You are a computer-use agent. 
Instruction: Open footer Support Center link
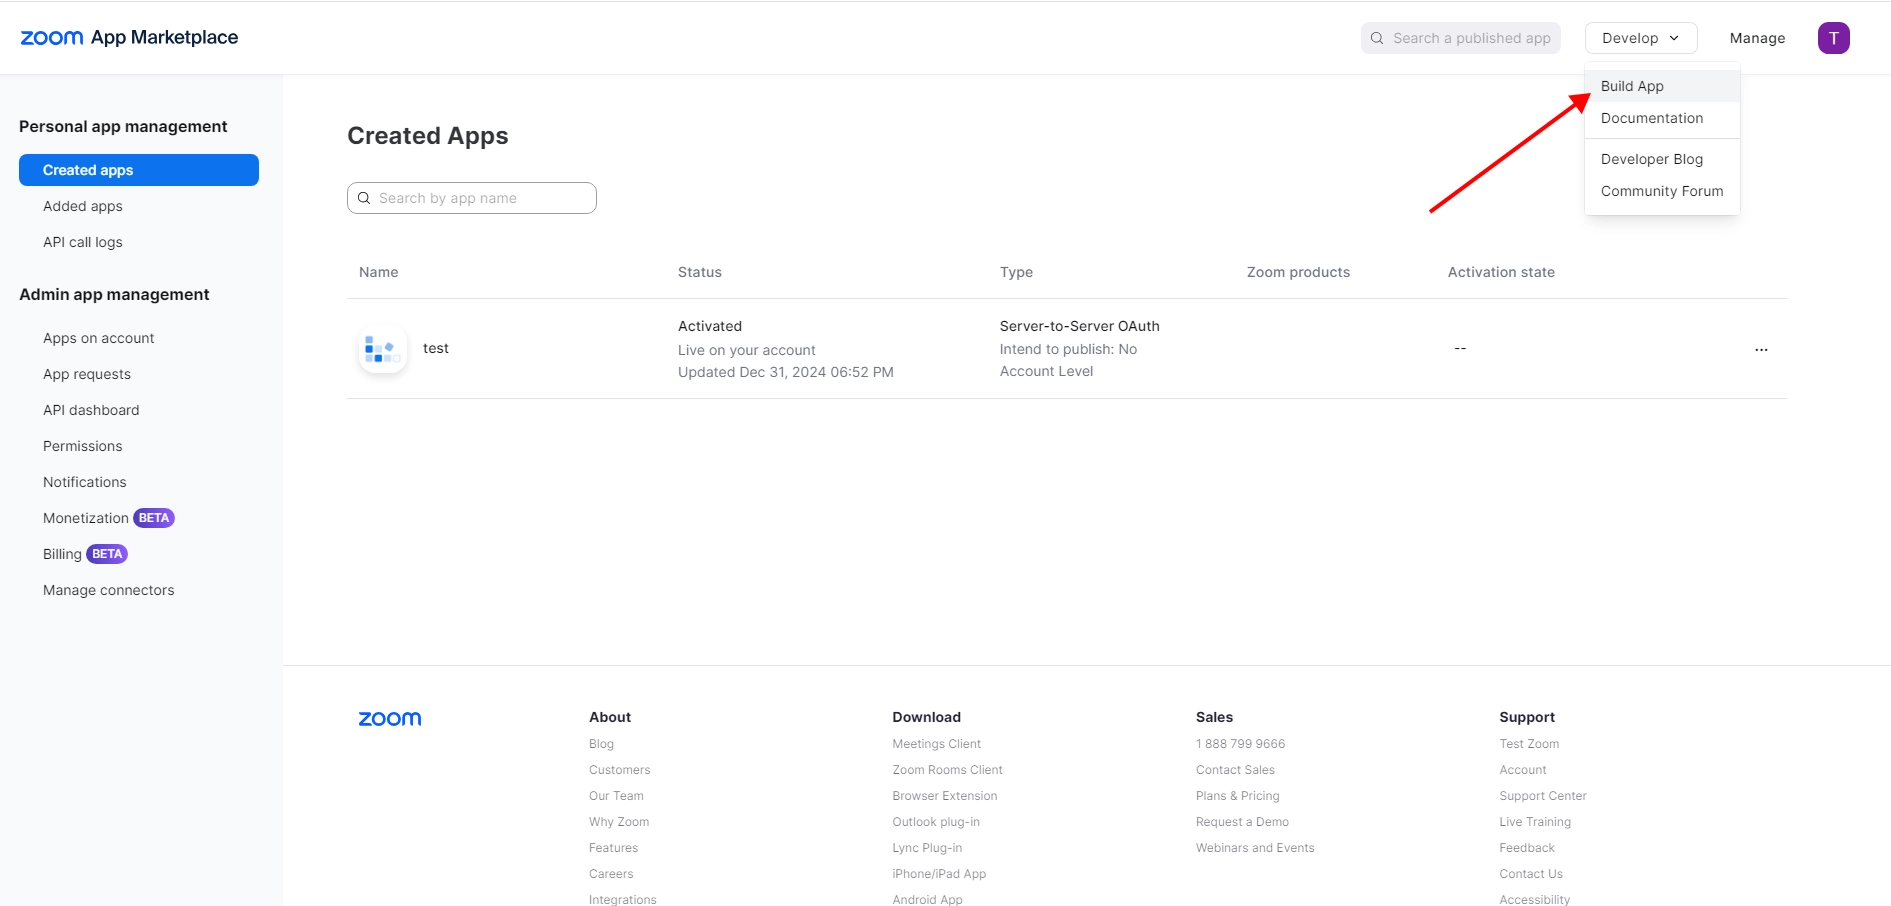(1543, 796)
